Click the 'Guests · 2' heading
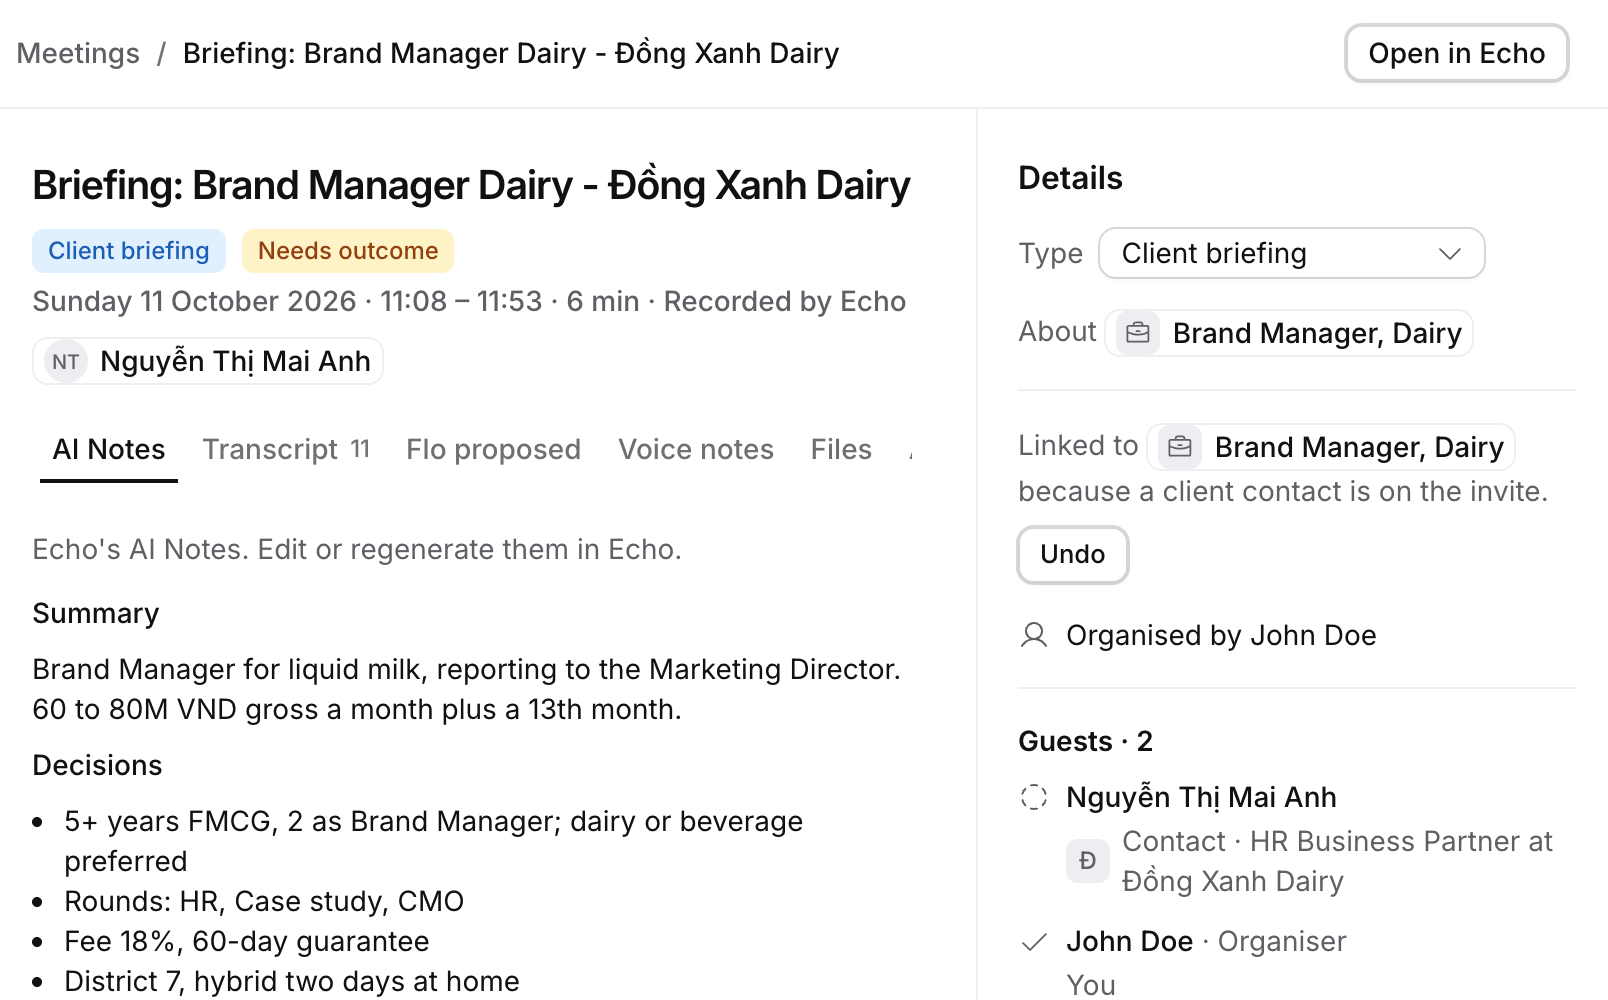1608x1000 pixels. (1085, 741)
